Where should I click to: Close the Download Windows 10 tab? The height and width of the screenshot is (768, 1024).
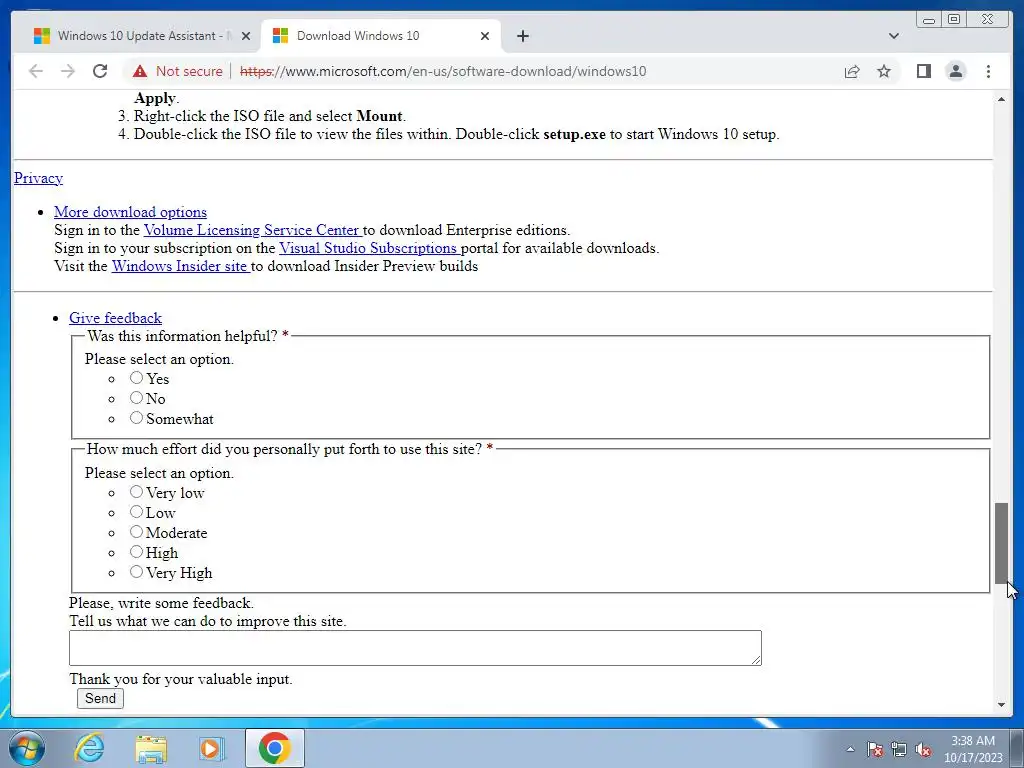[x=485, y=36]
